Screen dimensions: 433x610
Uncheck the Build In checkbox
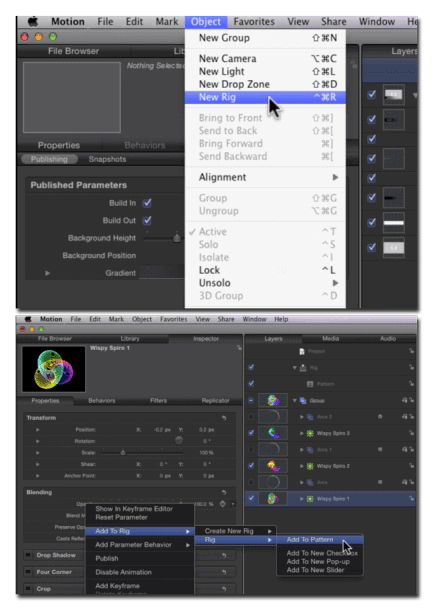pyautogui.click(x=147, y=203)
